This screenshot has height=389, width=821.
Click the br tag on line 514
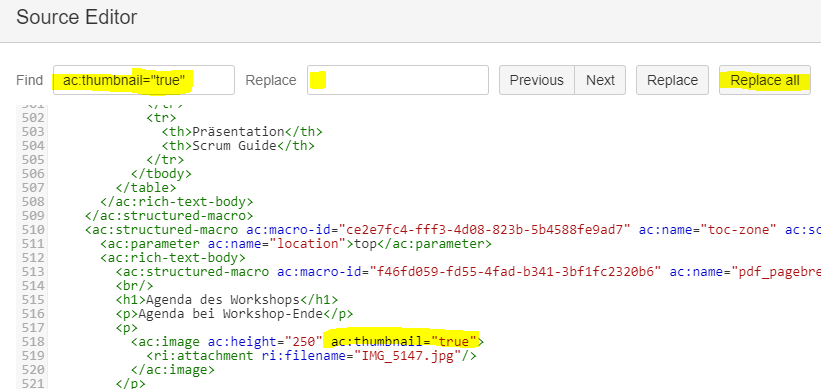[x=135, y=286]
